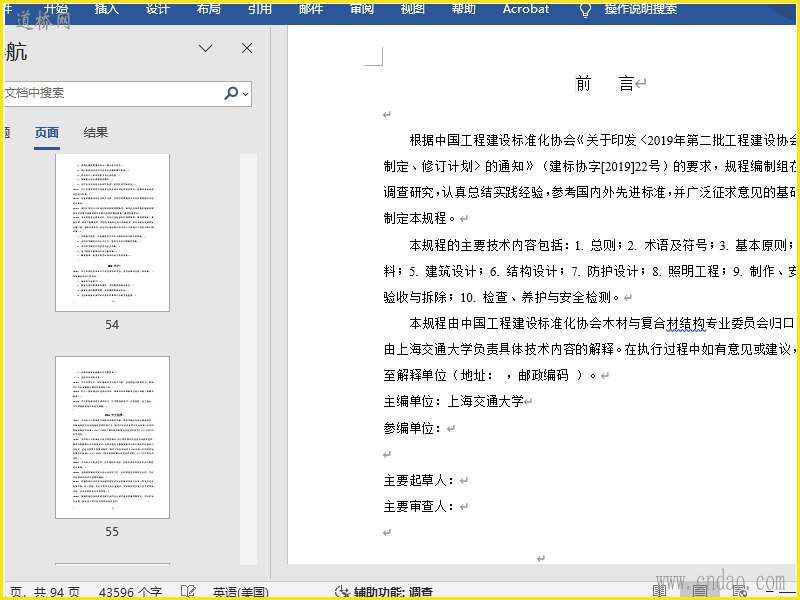Click the 43596 个字 word count
This screenshot has width=800, height=600.
(131, 592)
